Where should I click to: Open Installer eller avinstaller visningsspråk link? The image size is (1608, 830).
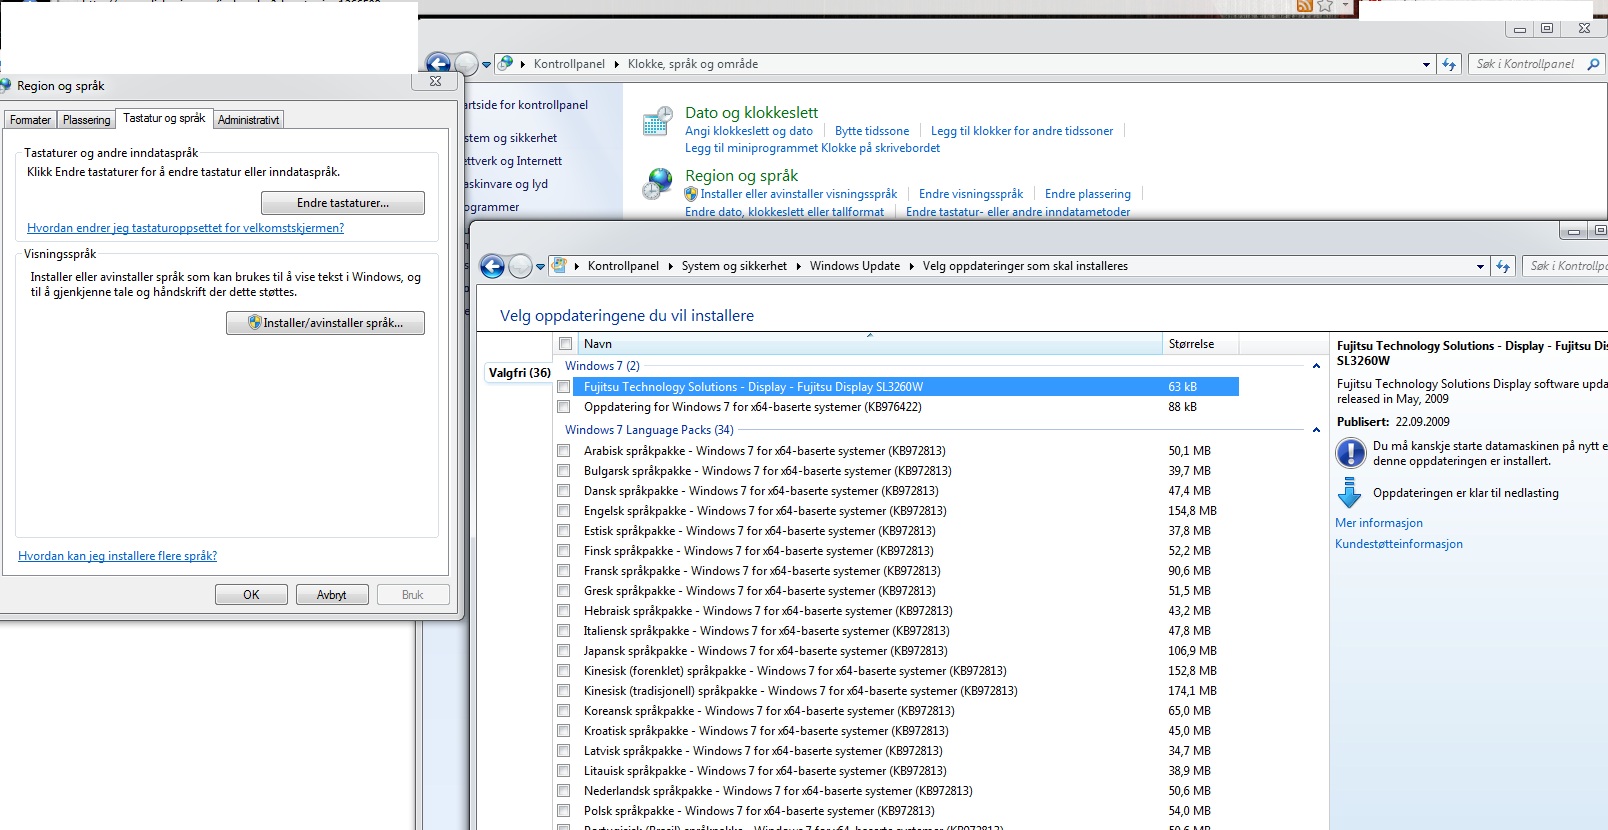click(x=799, y=194)
